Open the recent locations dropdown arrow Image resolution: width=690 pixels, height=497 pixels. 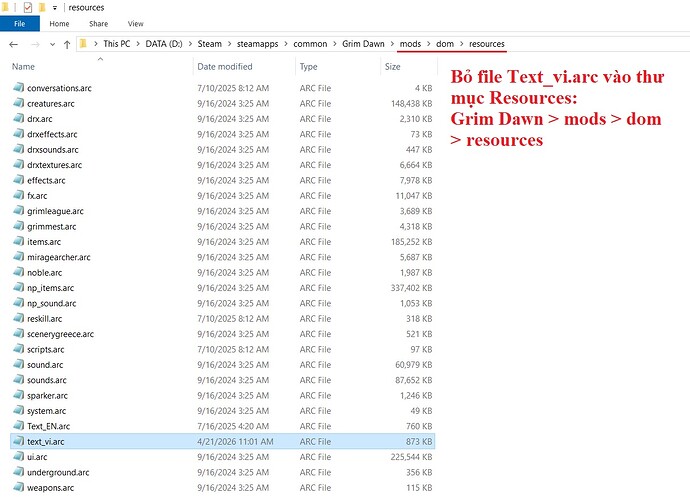click(52, 44)
